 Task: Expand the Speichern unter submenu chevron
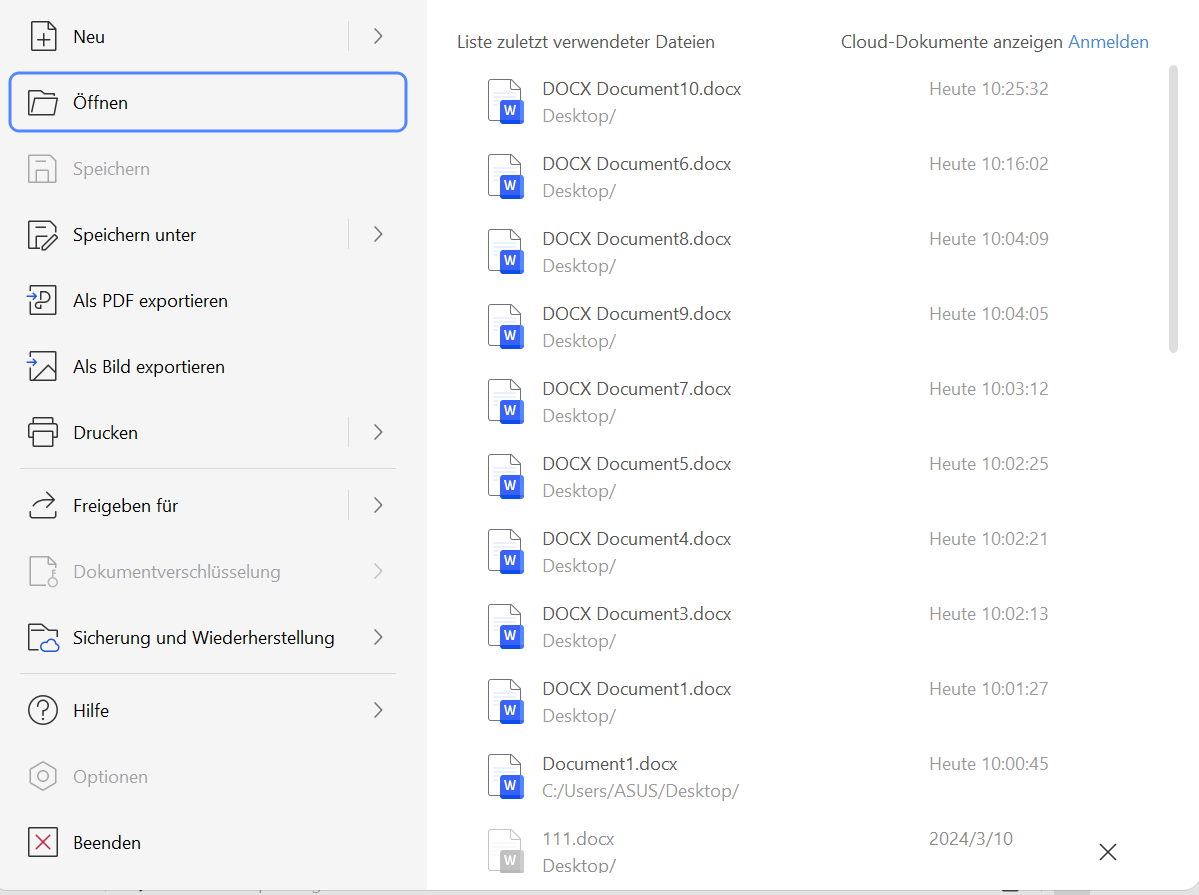click(x=377, y=234)
